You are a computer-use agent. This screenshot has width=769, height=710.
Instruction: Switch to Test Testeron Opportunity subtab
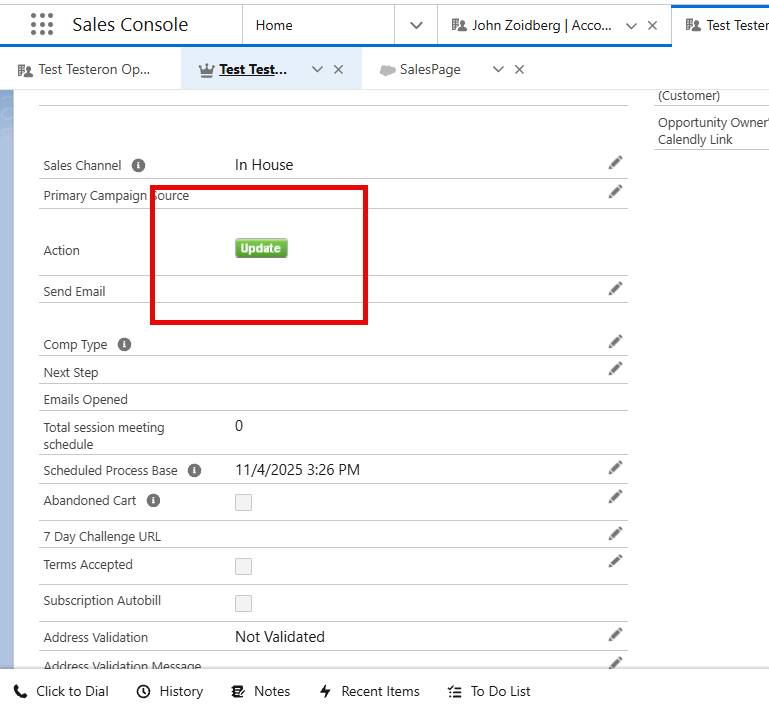90,69
